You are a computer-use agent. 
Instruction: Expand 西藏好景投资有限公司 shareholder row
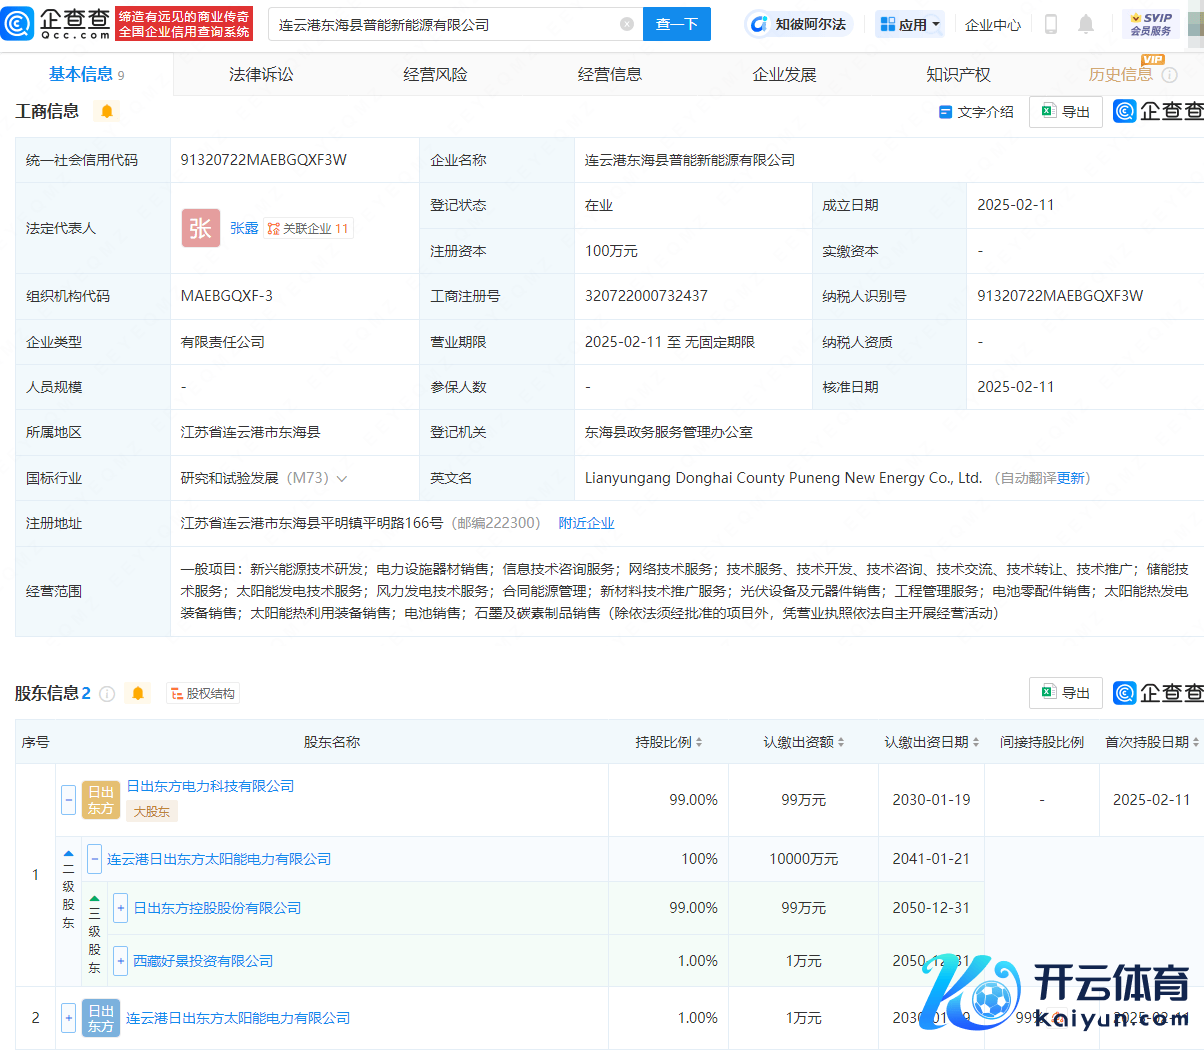(120, 961)
